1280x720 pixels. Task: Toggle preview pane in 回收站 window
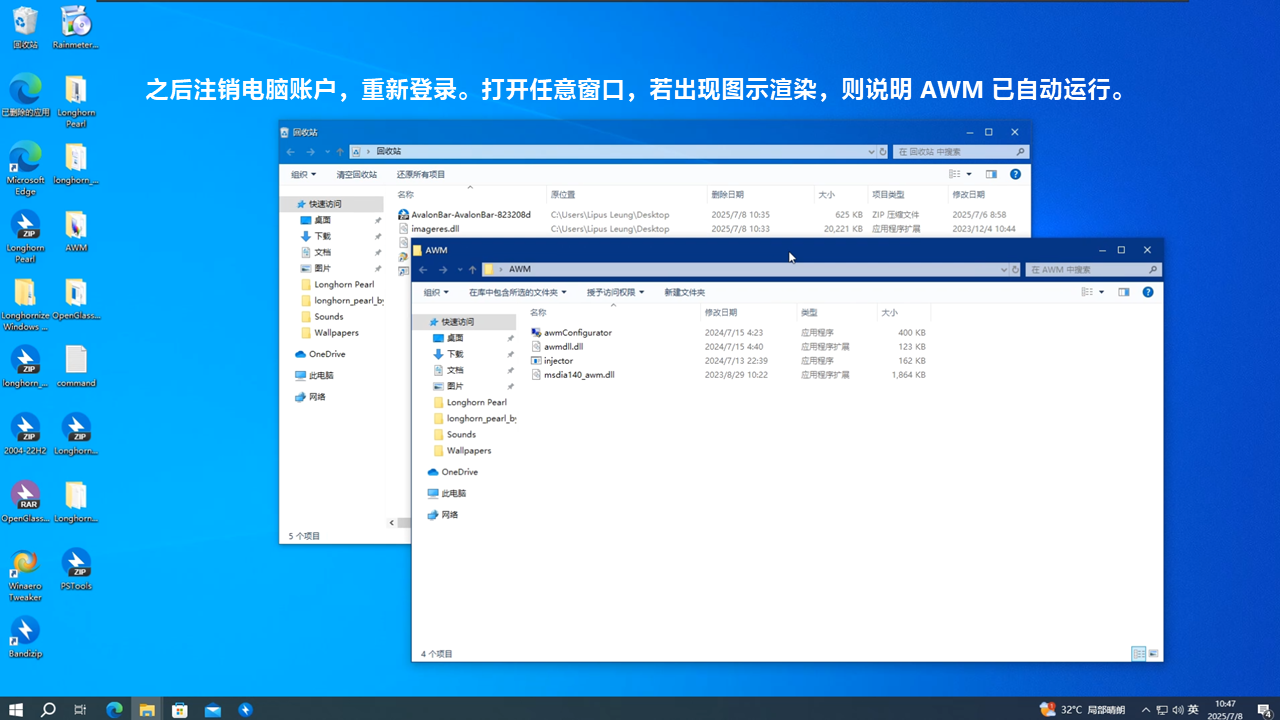point(991,174)
